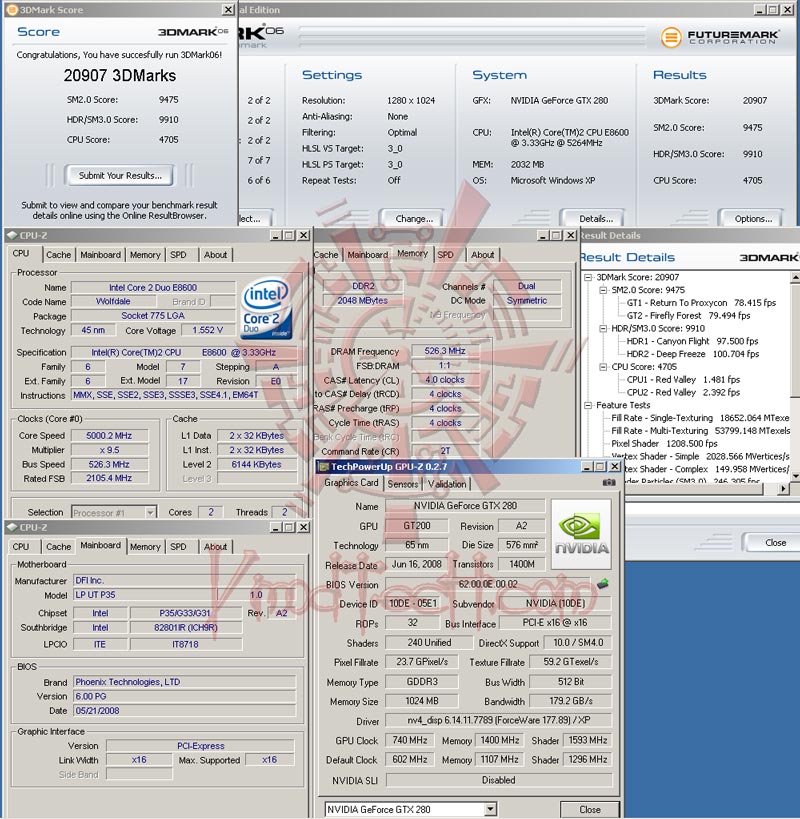The width and height of the screenshot is (800, 819).
Task: Select the CPU tab in lower CPU-Z window
Action: pyautogui.click(x=21, y=547)
